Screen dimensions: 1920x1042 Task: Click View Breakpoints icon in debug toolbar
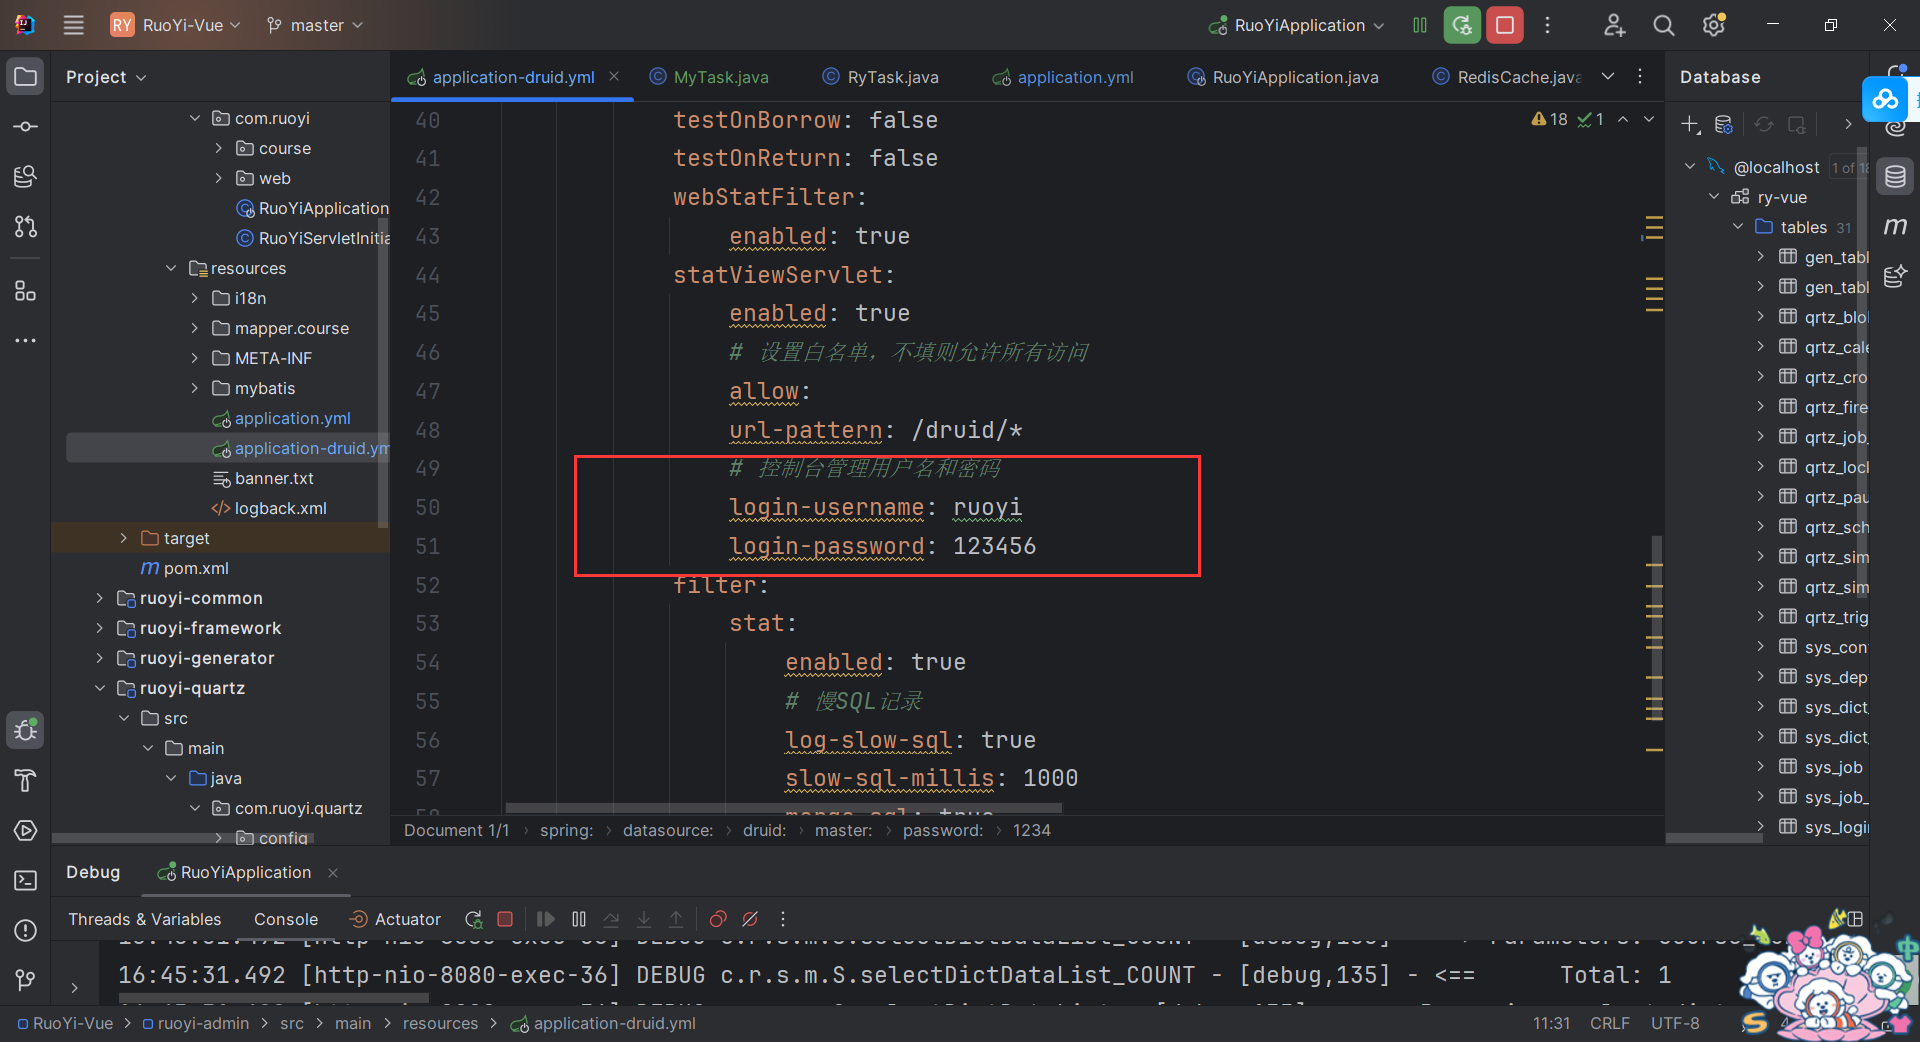point(718,919)
